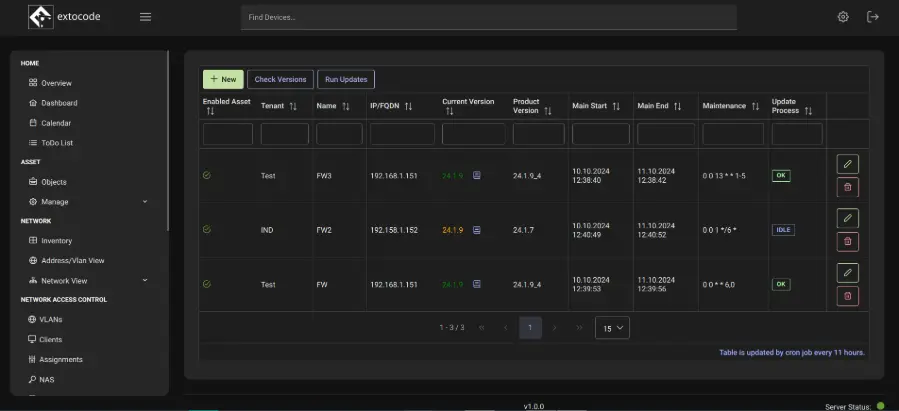Click the version notes icon for FW3
Viewport: 899px width, 411px height.
(x=477, y=175)
